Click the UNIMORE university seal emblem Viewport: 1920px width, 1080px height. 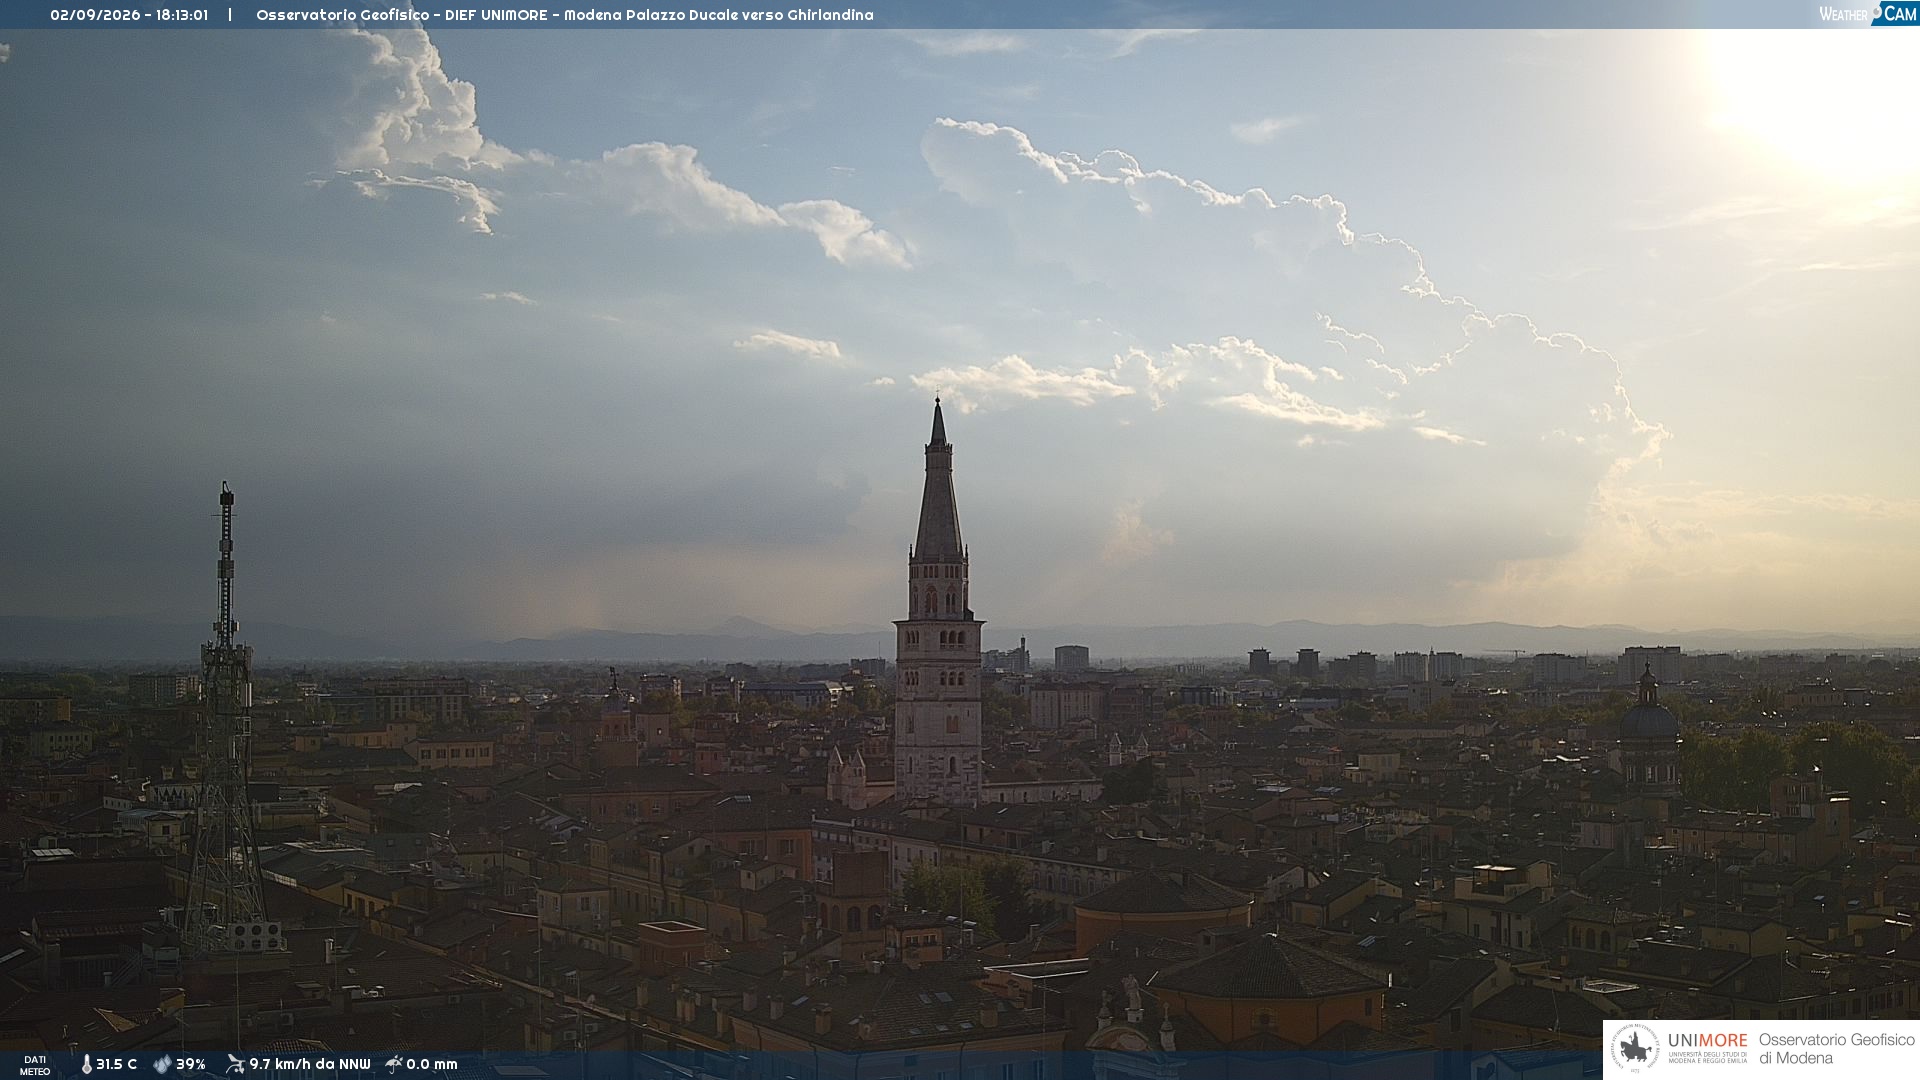click(1636, 1049)
